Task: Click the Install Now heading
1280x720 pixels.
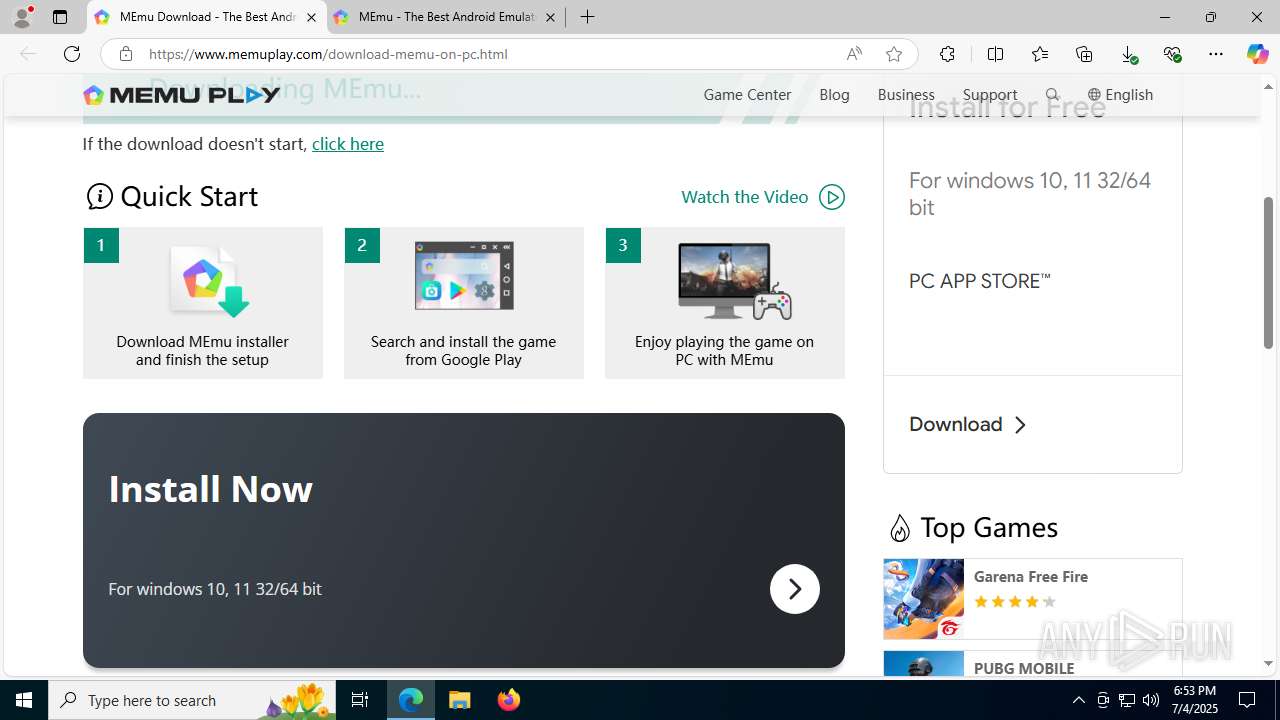Action: pos(210,489)
